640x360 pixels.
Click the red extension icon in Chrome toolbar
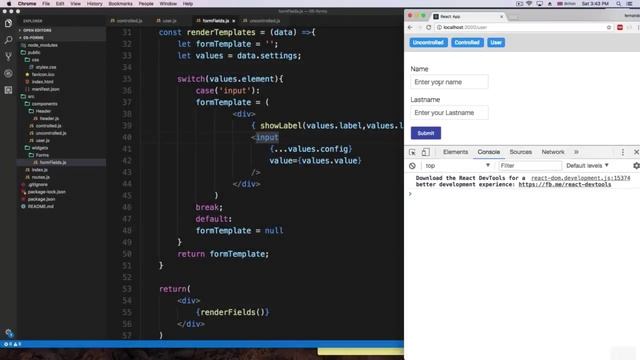(x=620, y=27)
